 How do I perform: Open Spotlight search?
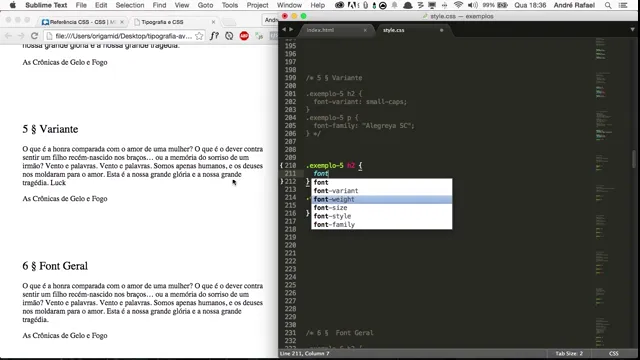[x=608, y=5]
